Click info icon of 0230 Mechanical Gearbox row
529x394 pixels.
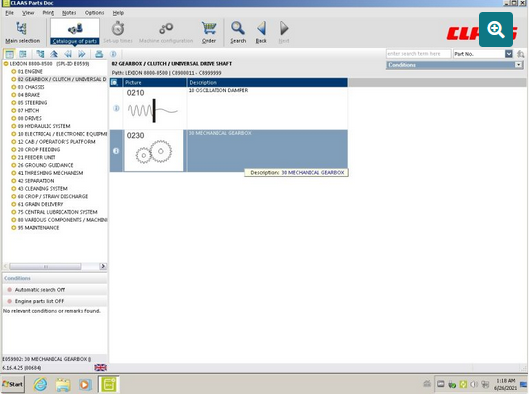point(116,151)
